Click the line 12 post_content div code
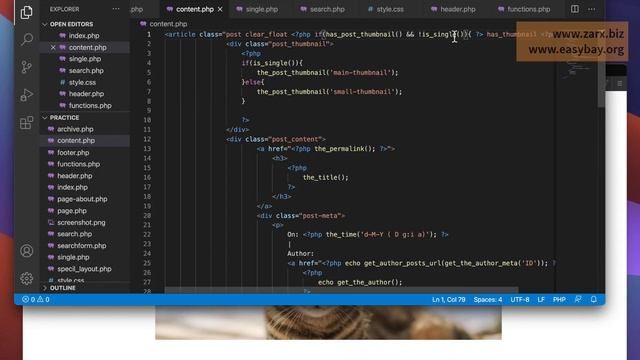This screenshot has height=360, width=640. point(276,139)
